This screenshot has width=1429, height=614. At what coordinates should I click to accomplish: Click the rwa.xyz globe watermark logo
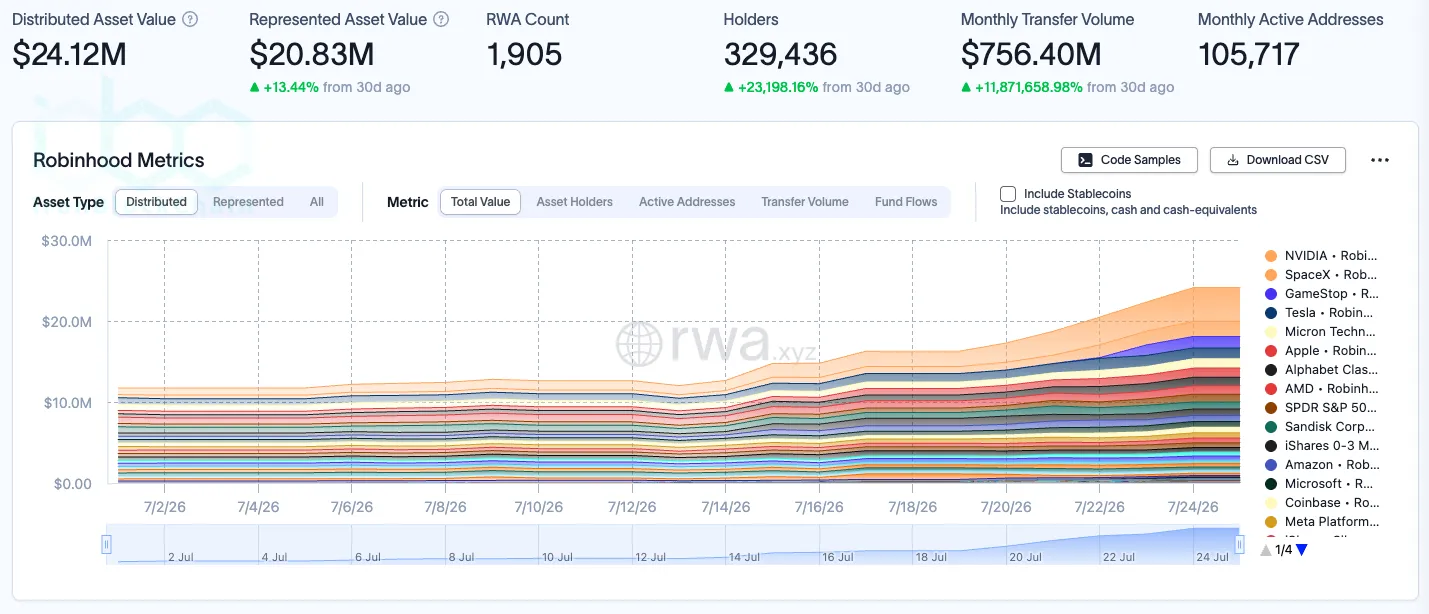640,345
